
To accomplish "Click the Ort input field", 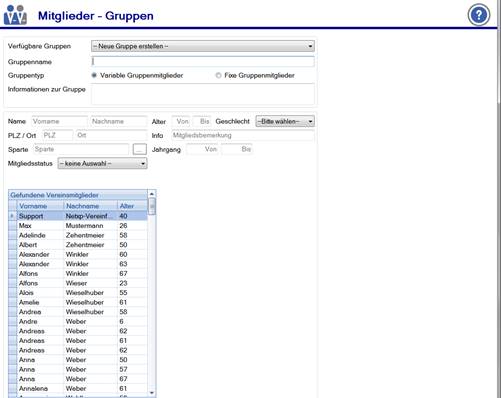I will point(111,135).
